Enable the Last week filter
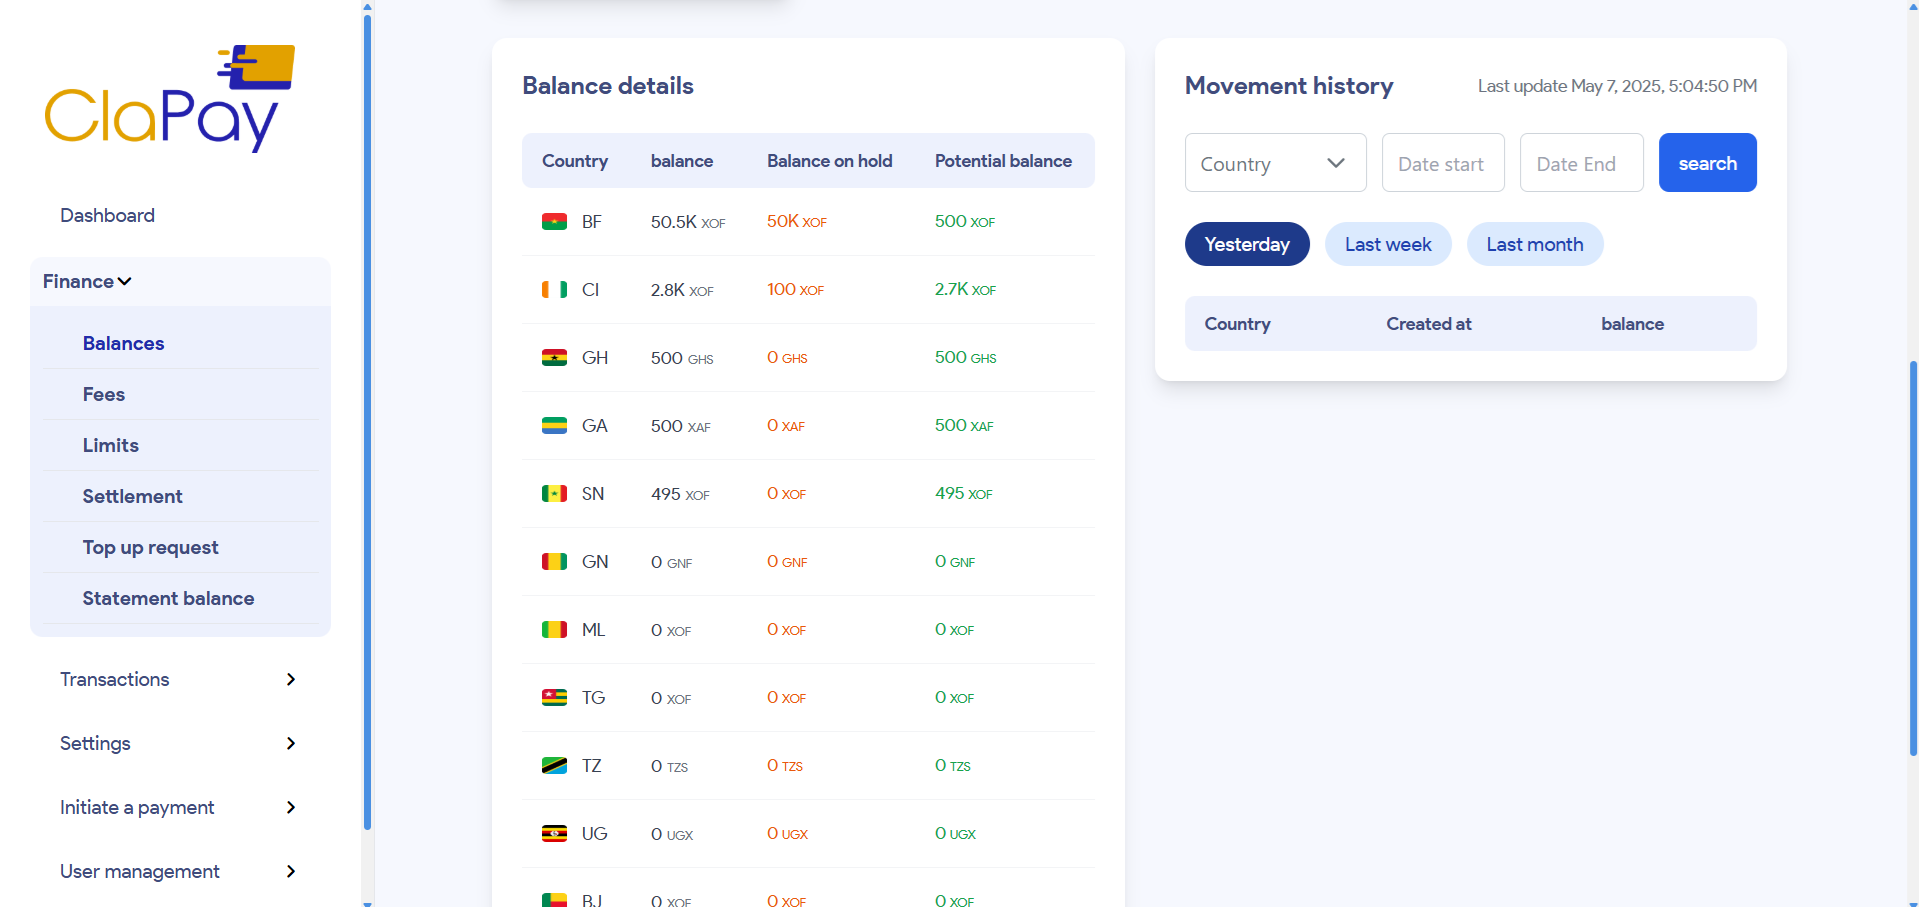 pos(1388,243)
